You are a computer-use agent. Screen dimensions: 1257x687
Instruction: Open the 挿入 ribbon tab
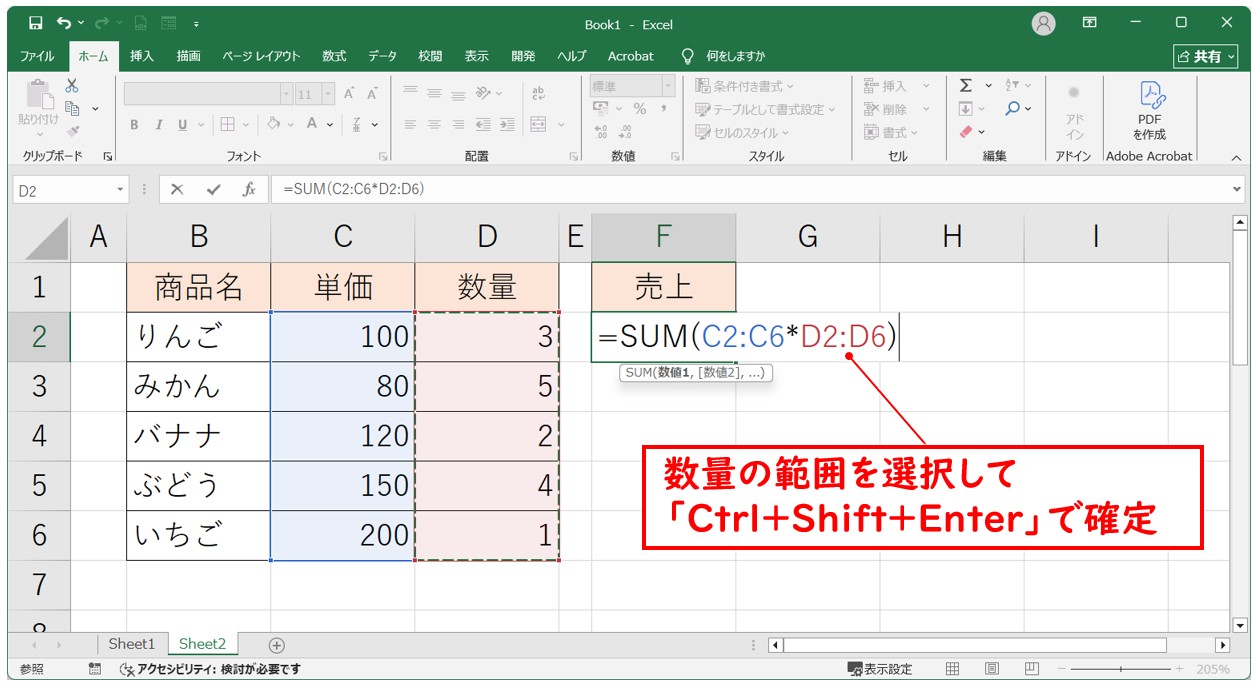[142, 56]
